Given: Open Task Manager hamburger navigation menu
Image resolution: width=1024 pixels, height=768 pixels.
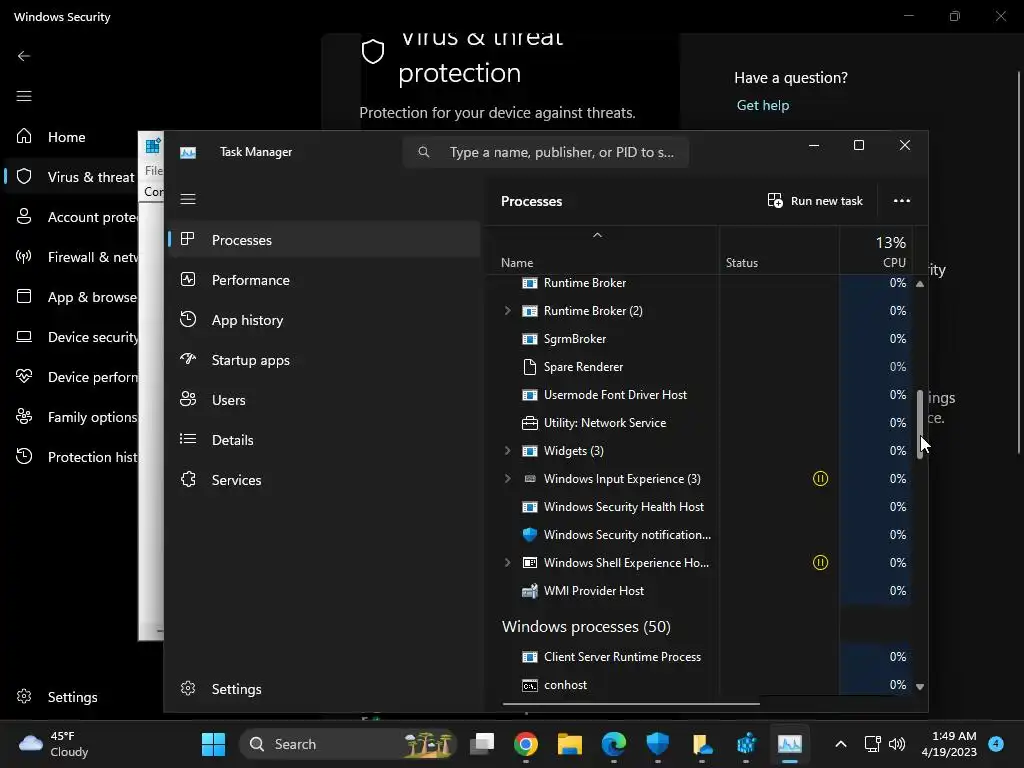Looking at the screenshot, I should pyautogui.click(x=188, y=199).
